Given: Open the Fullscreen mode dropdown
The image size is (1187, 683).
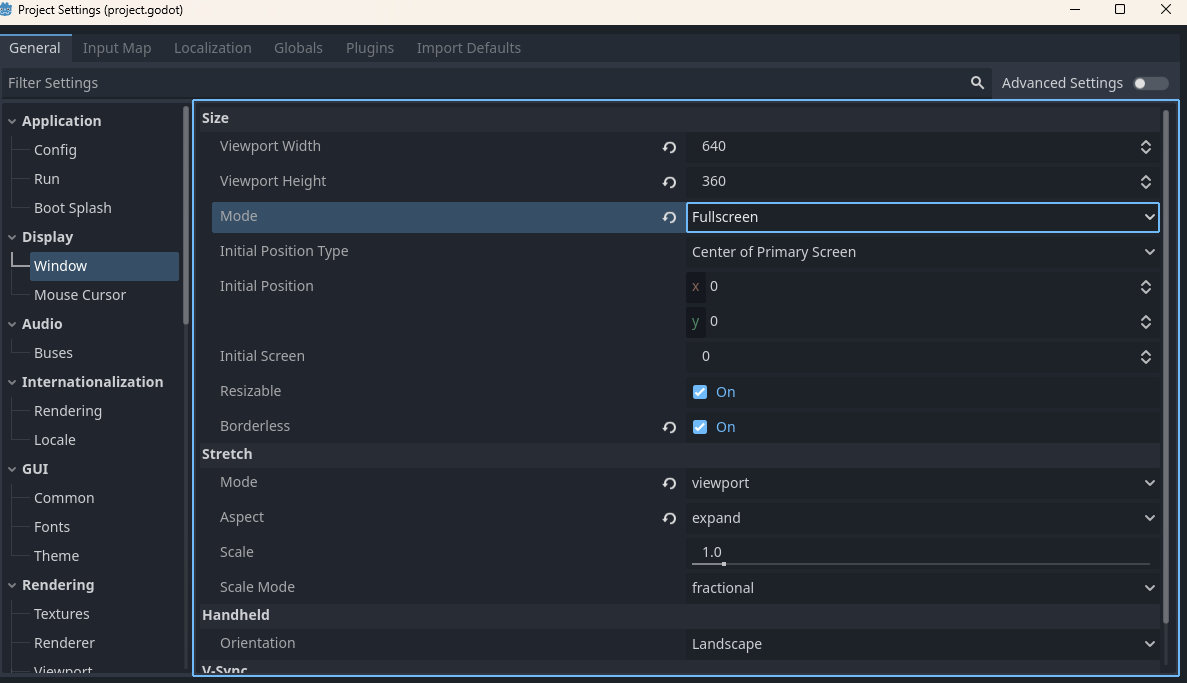Looking at the screenshot, I should 923,217.
